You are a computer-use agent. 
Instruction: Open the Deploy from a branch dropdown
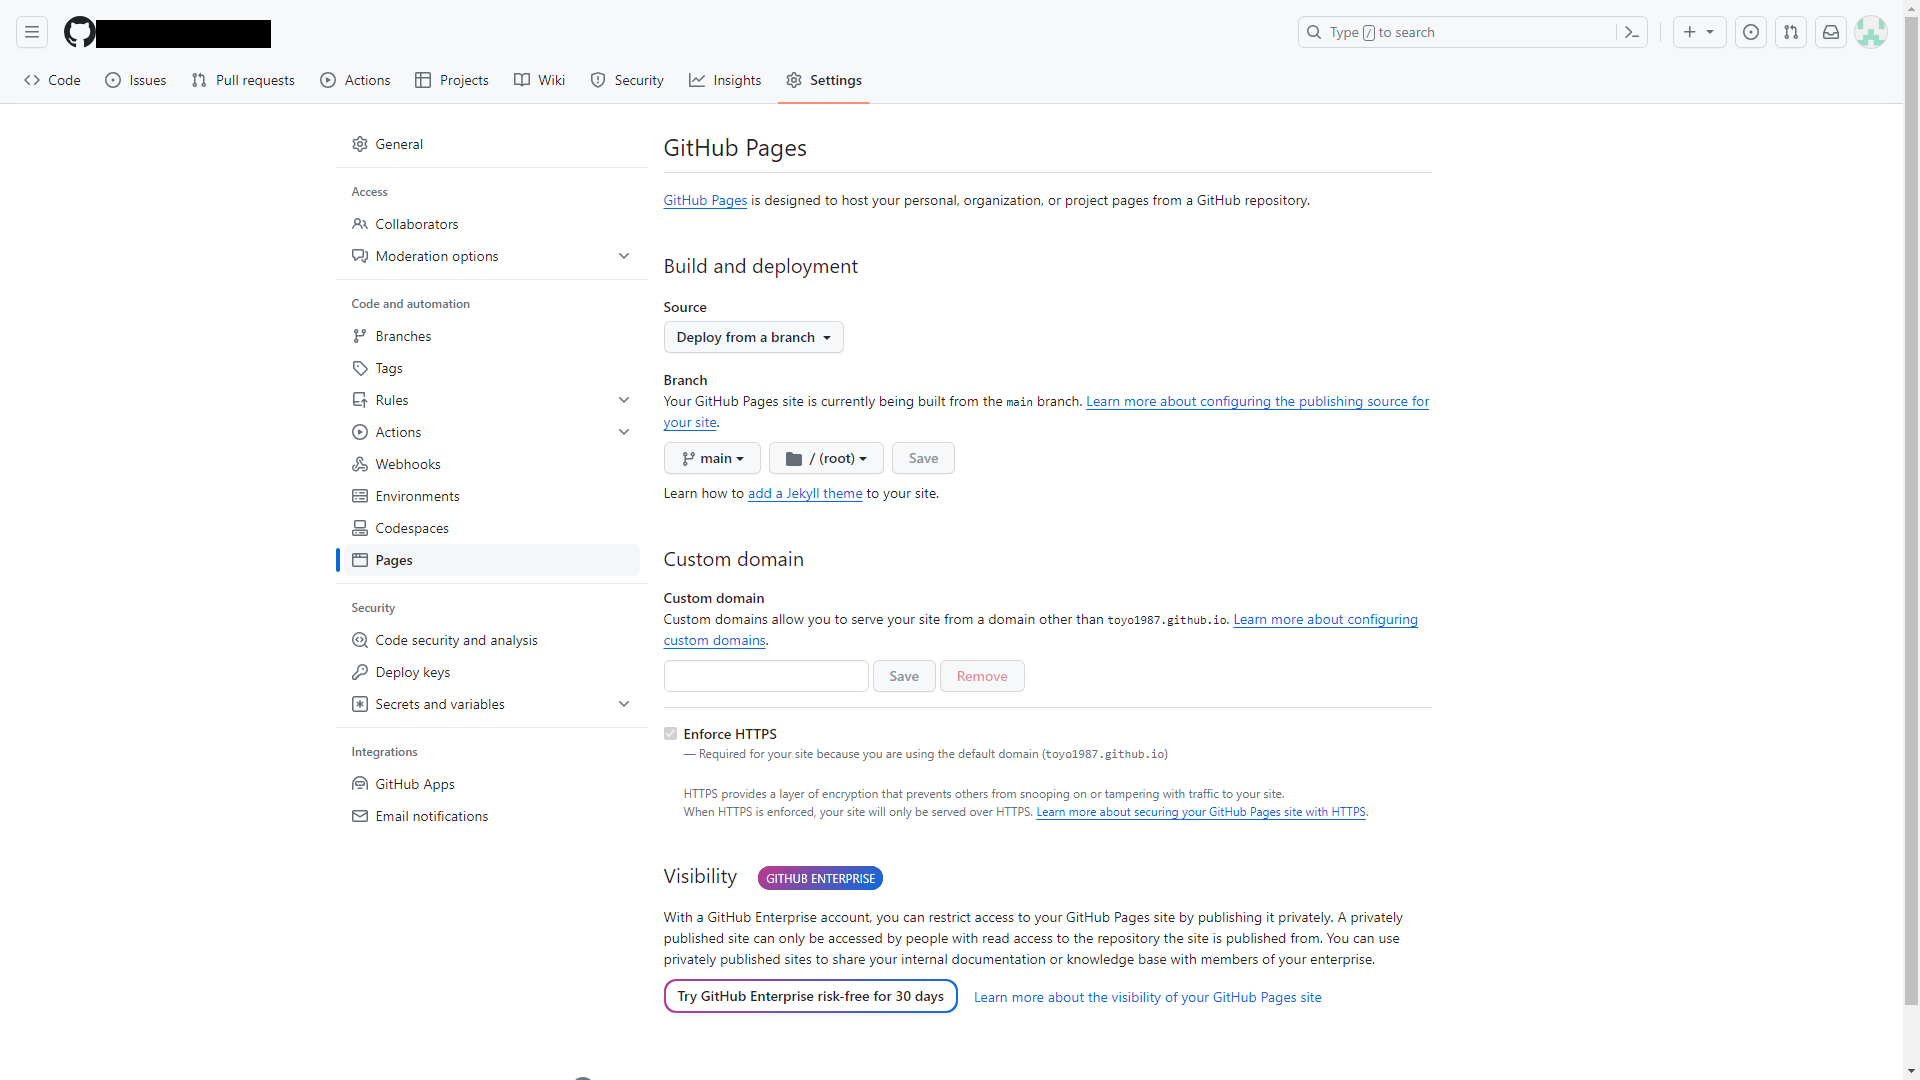[753, 337]
